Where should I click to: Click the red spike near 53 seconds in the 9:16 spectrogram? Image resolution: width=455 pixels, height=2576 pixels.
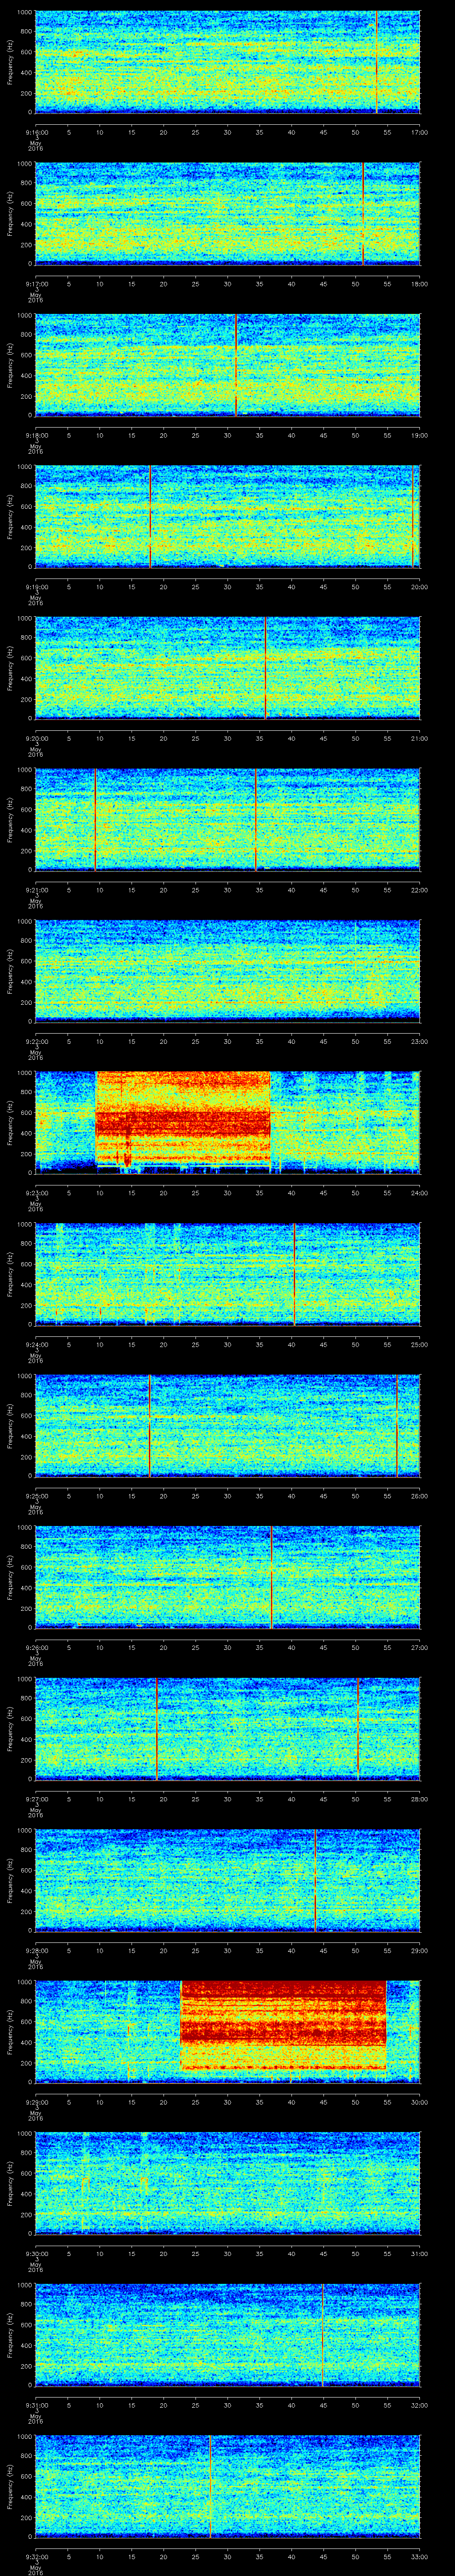pos(376,62)
